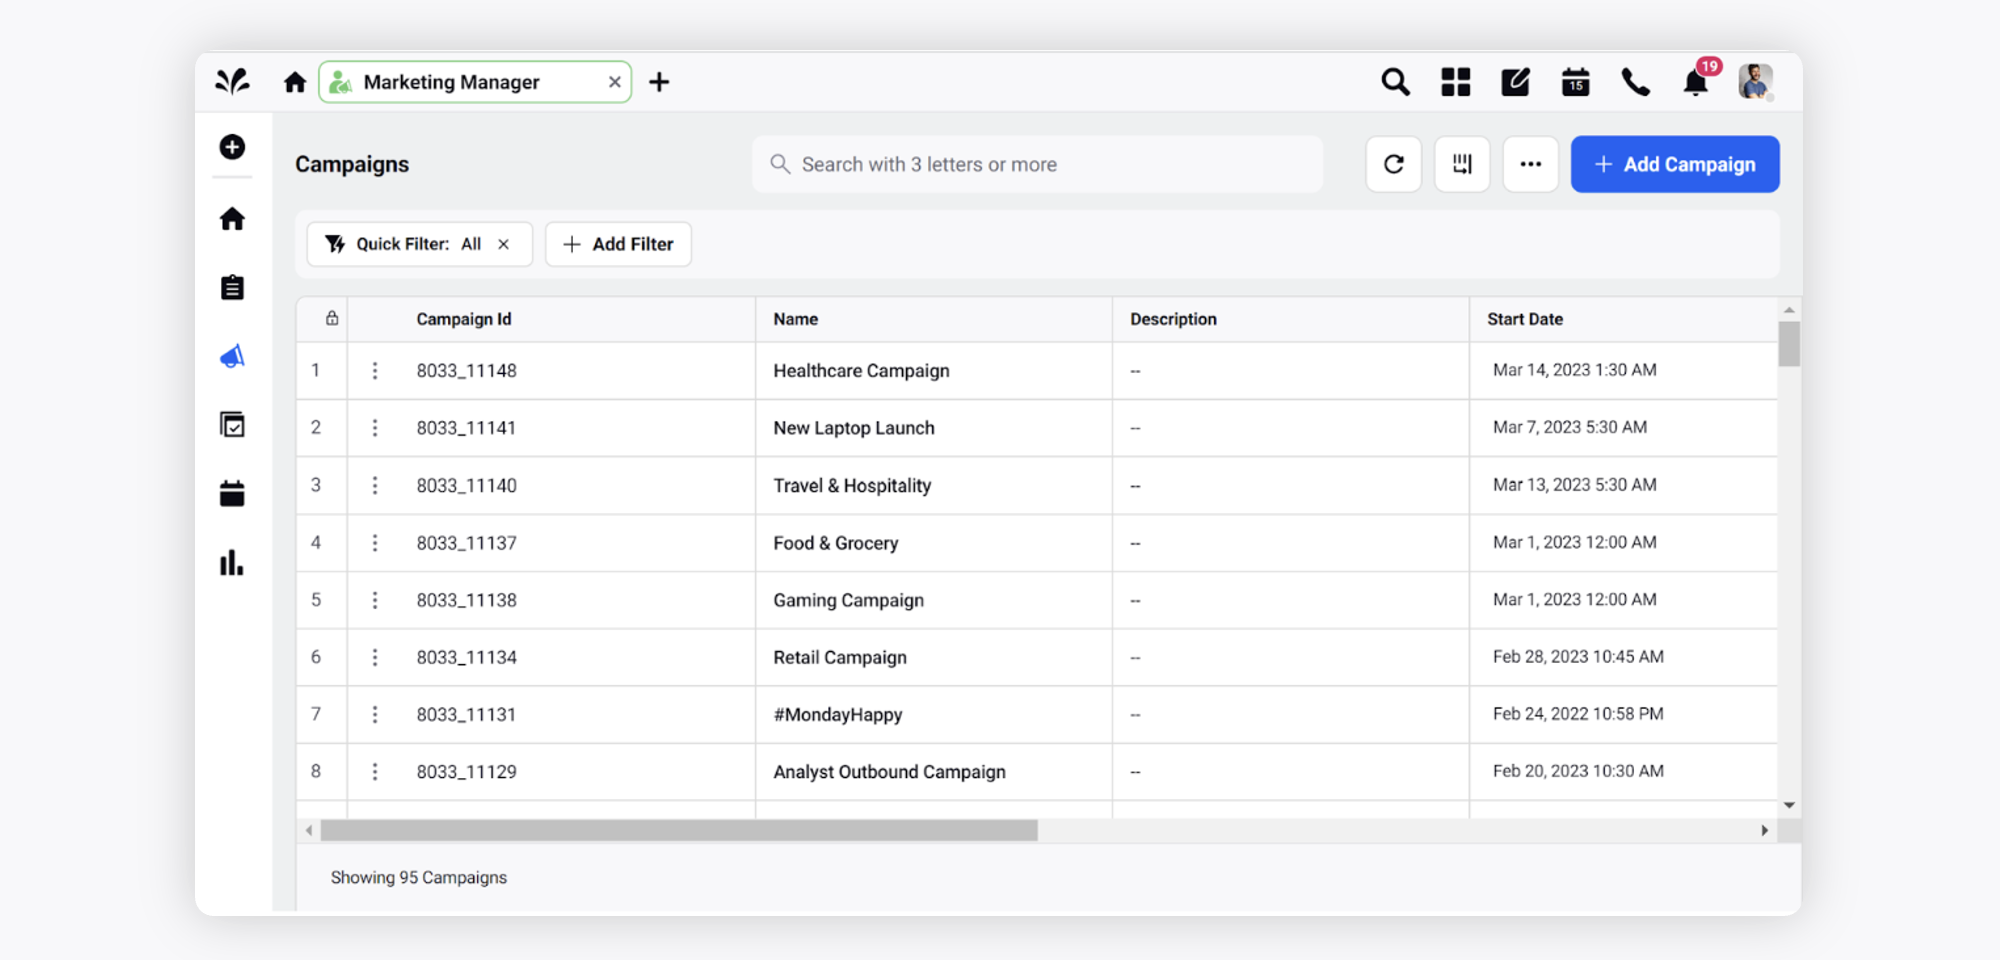Open the column manager icon
This screenshot has height=960, width=2000.
(x=1462, y=164)
